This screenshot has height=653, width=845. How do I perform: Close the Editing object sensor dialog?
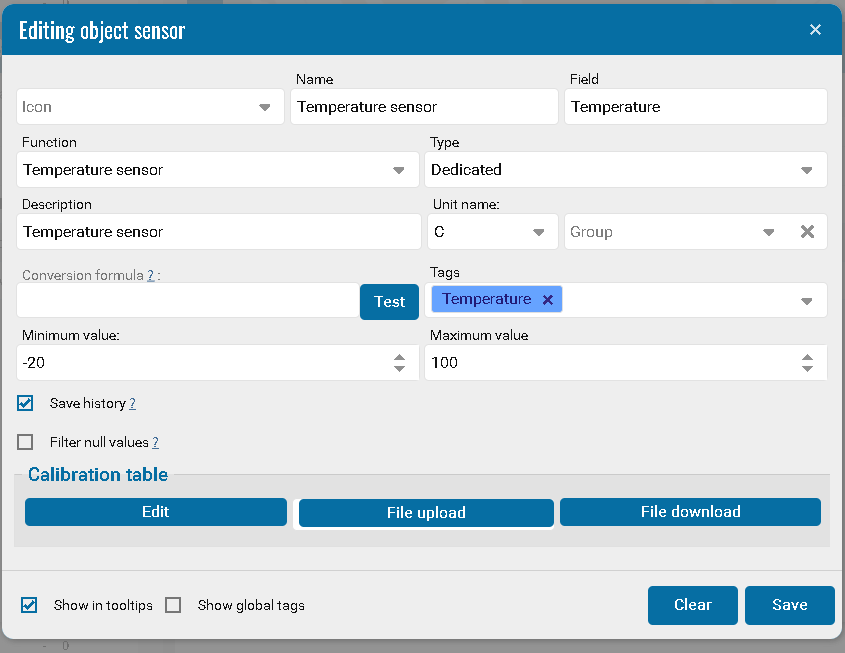click(815, 30)
